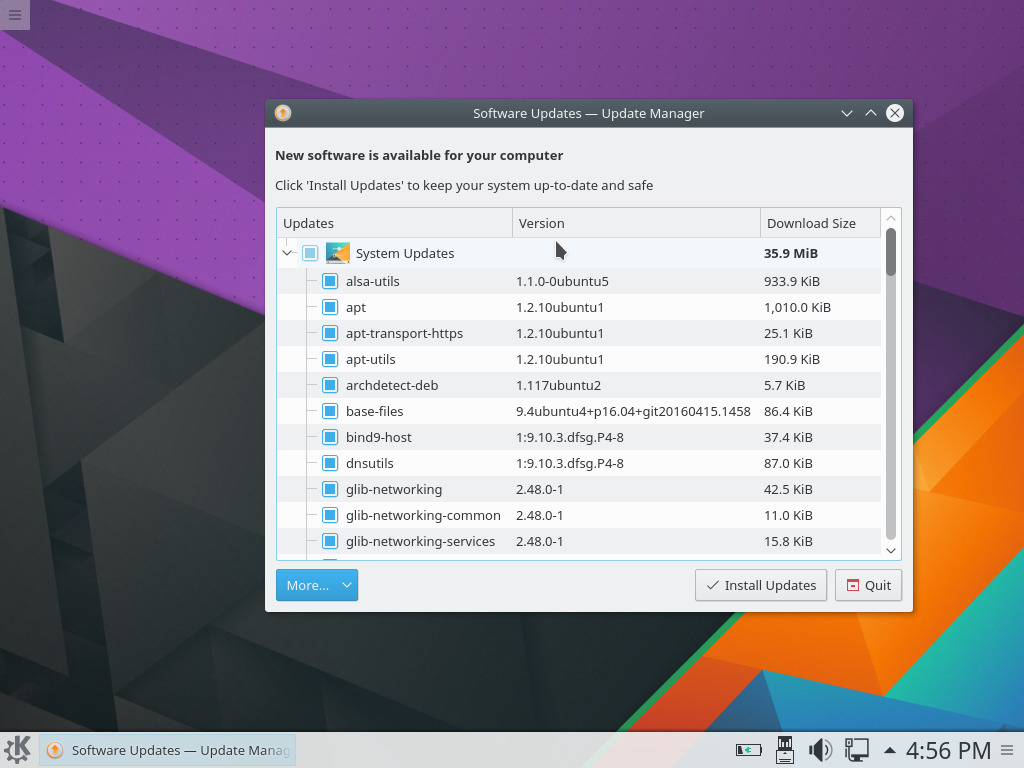Image resolution: width=1024 pixels, height=768 pixels.
Task: Click the System Updates category icon
Action: [x=338, y=253]
